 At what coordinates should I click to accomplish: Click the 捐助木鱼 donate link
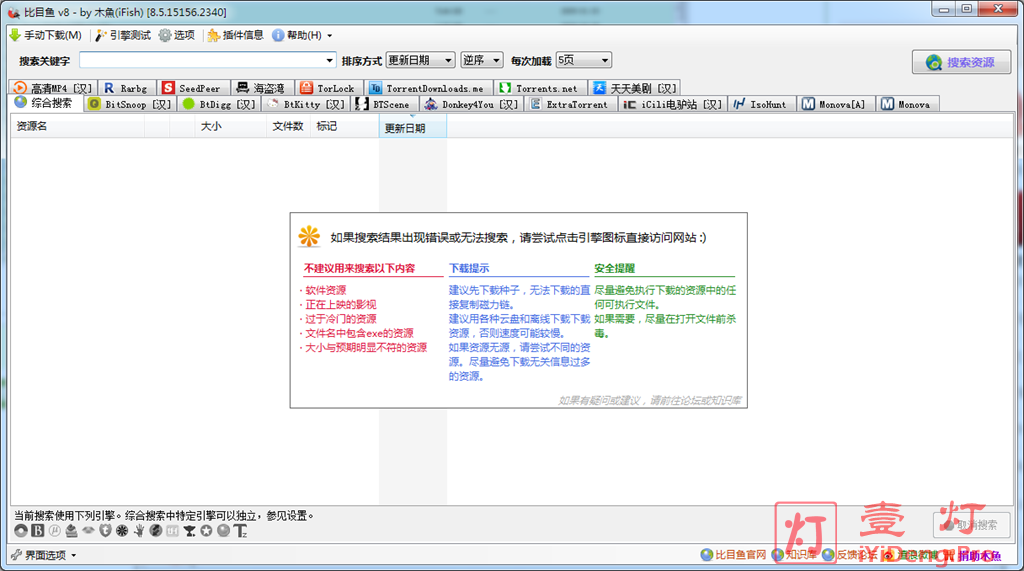point(973,555)
